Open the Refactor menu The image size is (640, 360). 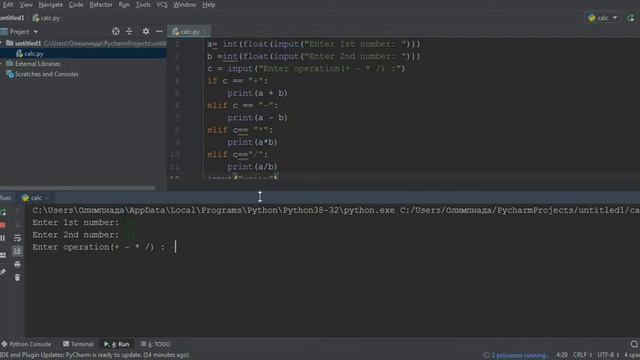click(x=101, y=5)
